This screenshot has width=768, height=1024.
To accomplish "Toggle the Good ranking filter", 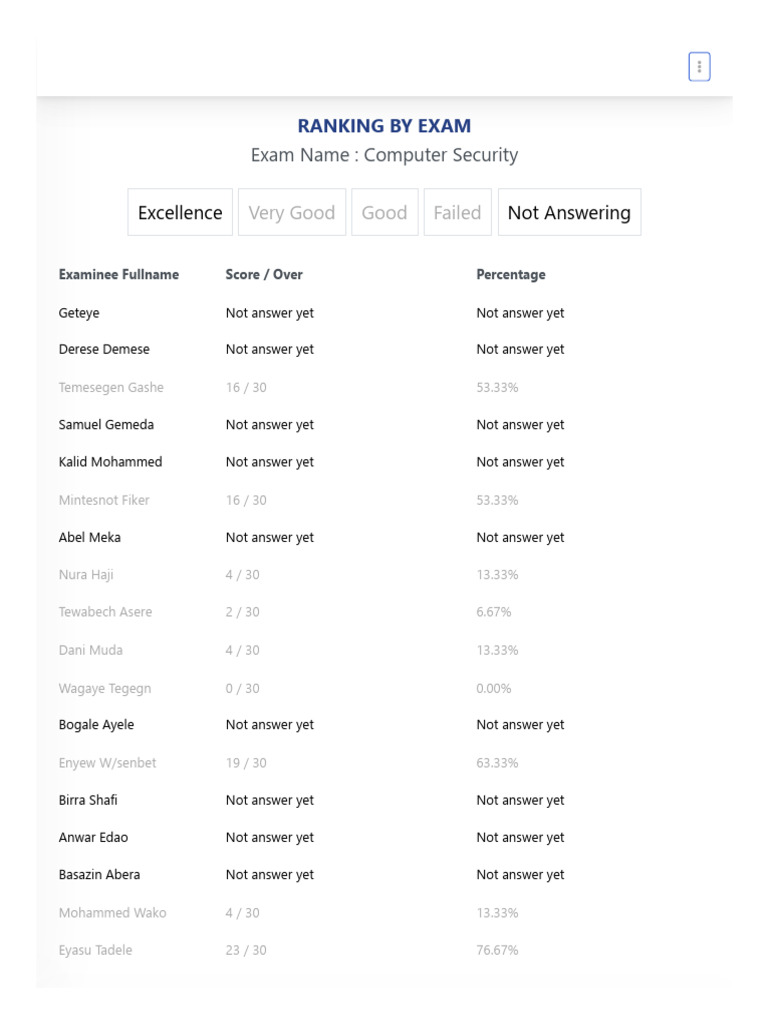I will click(x=384, y=212).
